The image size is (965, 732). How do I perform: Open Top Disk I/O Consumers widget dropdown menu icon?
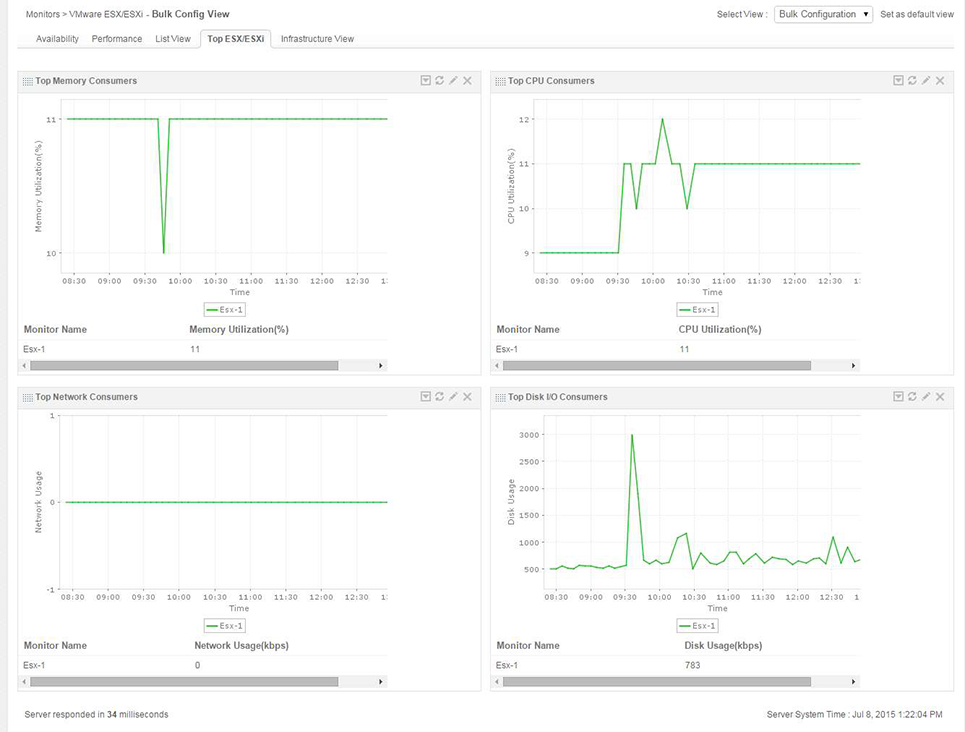[898, 396]
